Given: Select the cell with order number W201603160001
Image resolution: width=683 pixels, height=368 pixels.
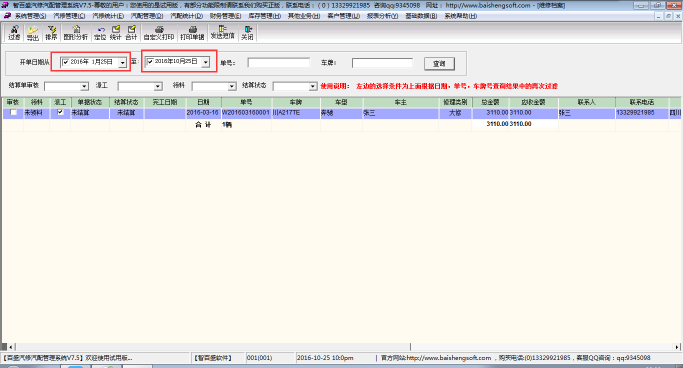Looking at the screenshot, I should coord(247,113).
